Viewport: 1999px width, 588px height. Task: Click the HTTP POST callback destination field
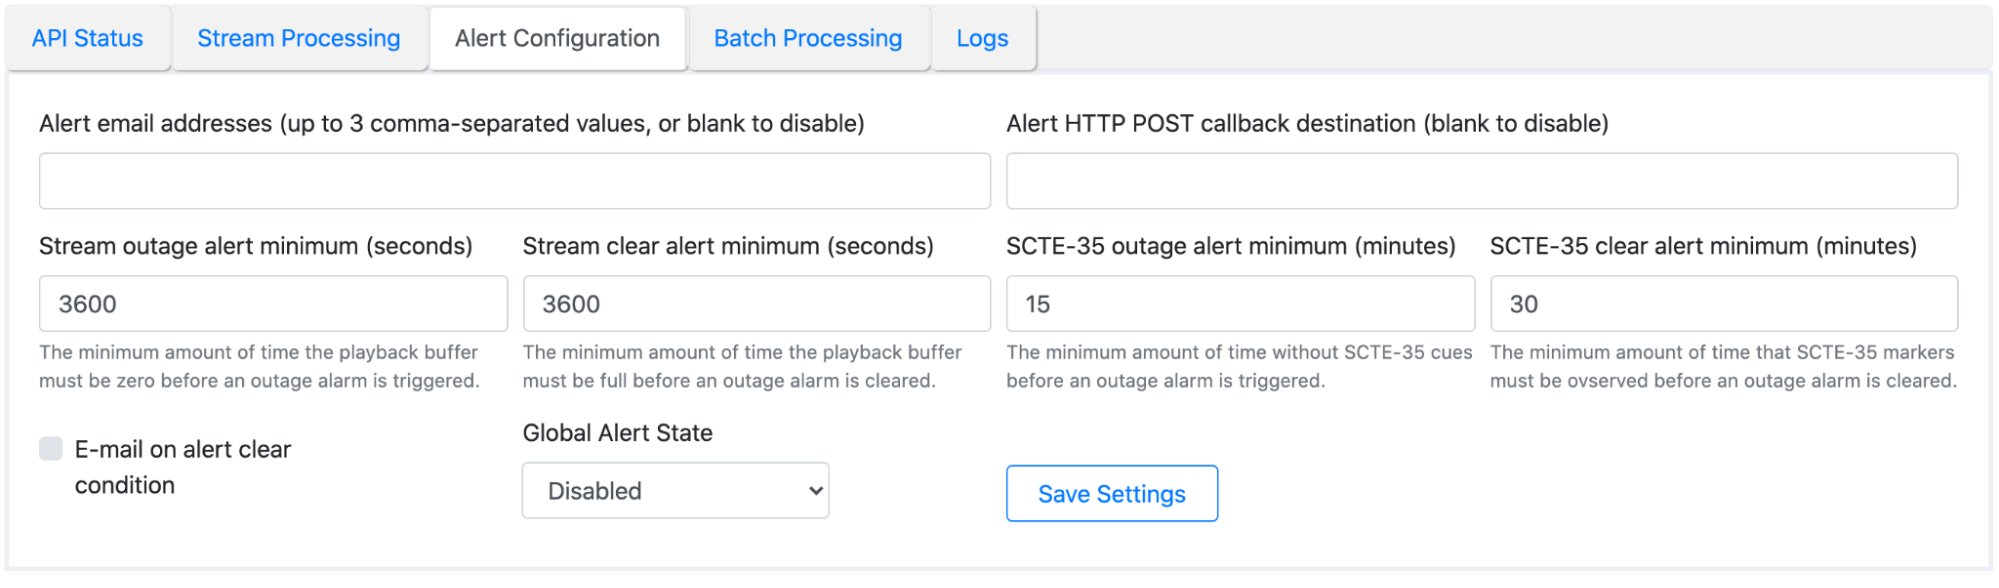1481,181
